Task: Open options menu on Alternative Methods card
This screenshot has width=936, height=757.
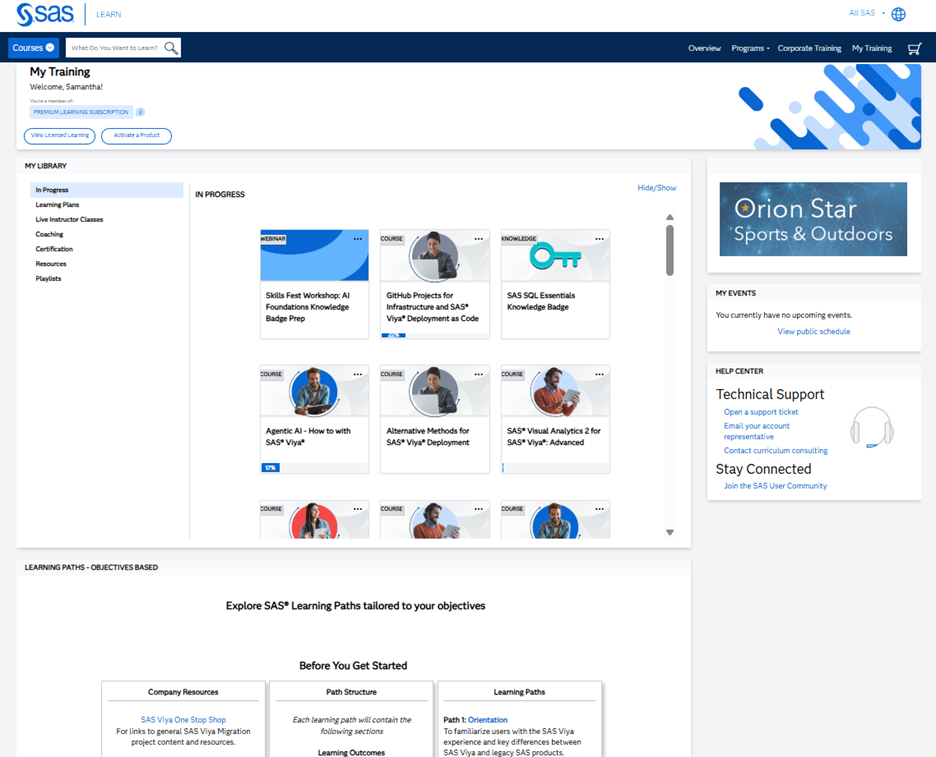Action: pyautogui.click(x=479, y=374)
